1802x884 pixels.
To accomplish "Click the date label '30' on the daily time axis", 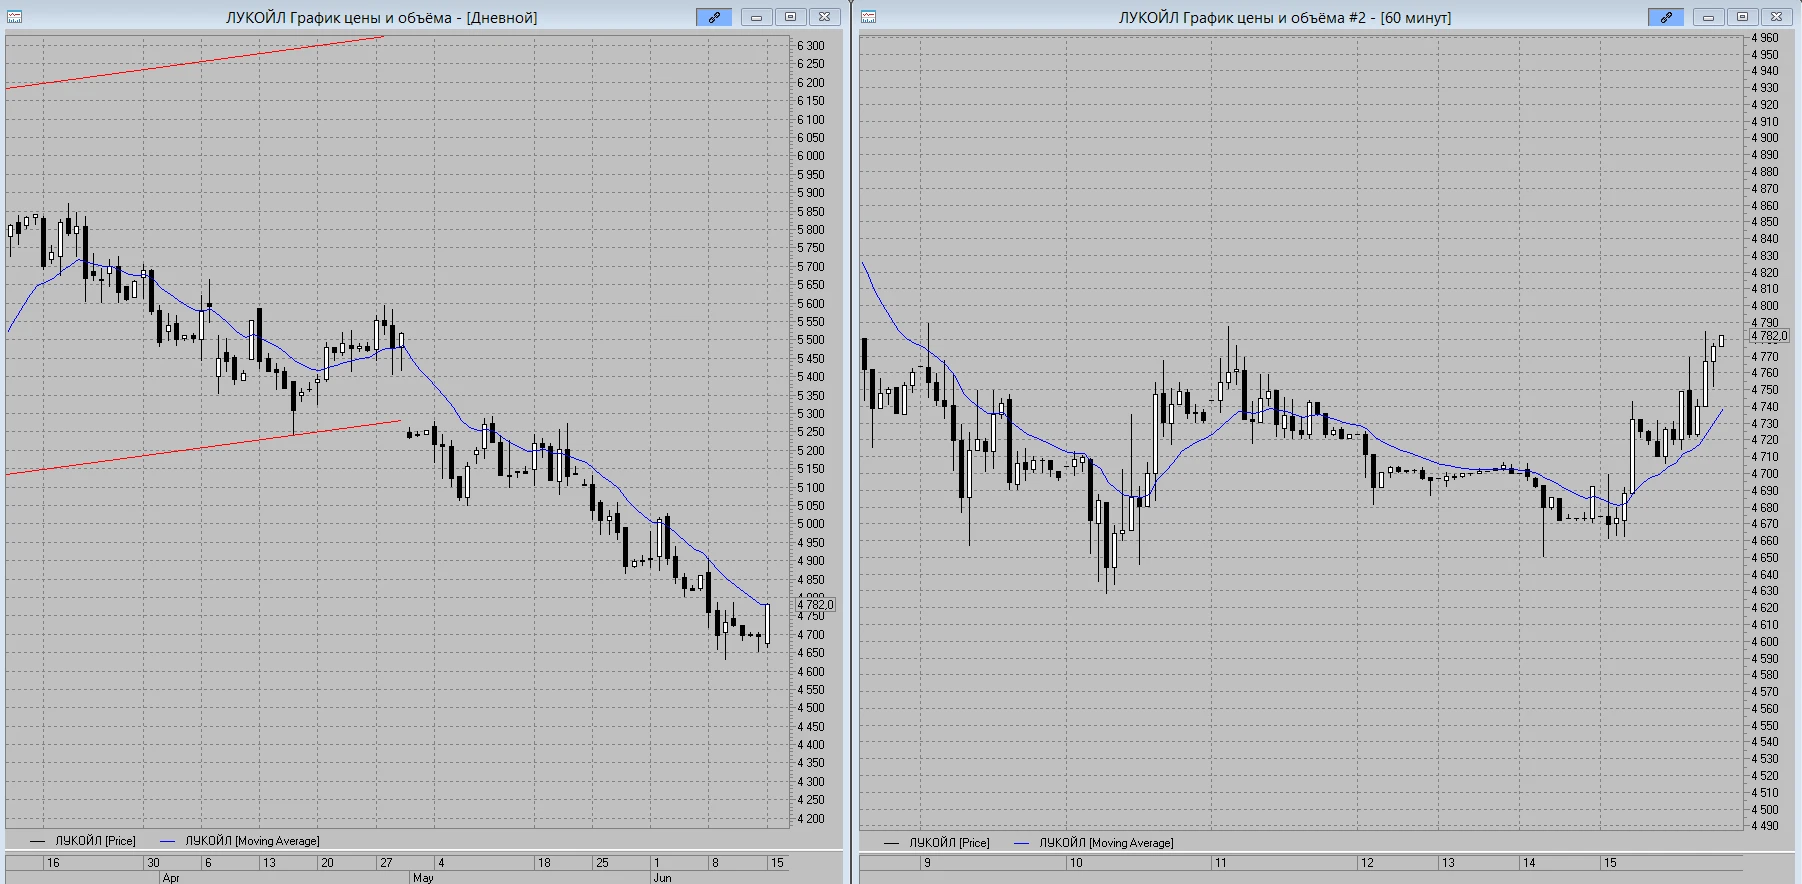I will (x=153, y=862).
